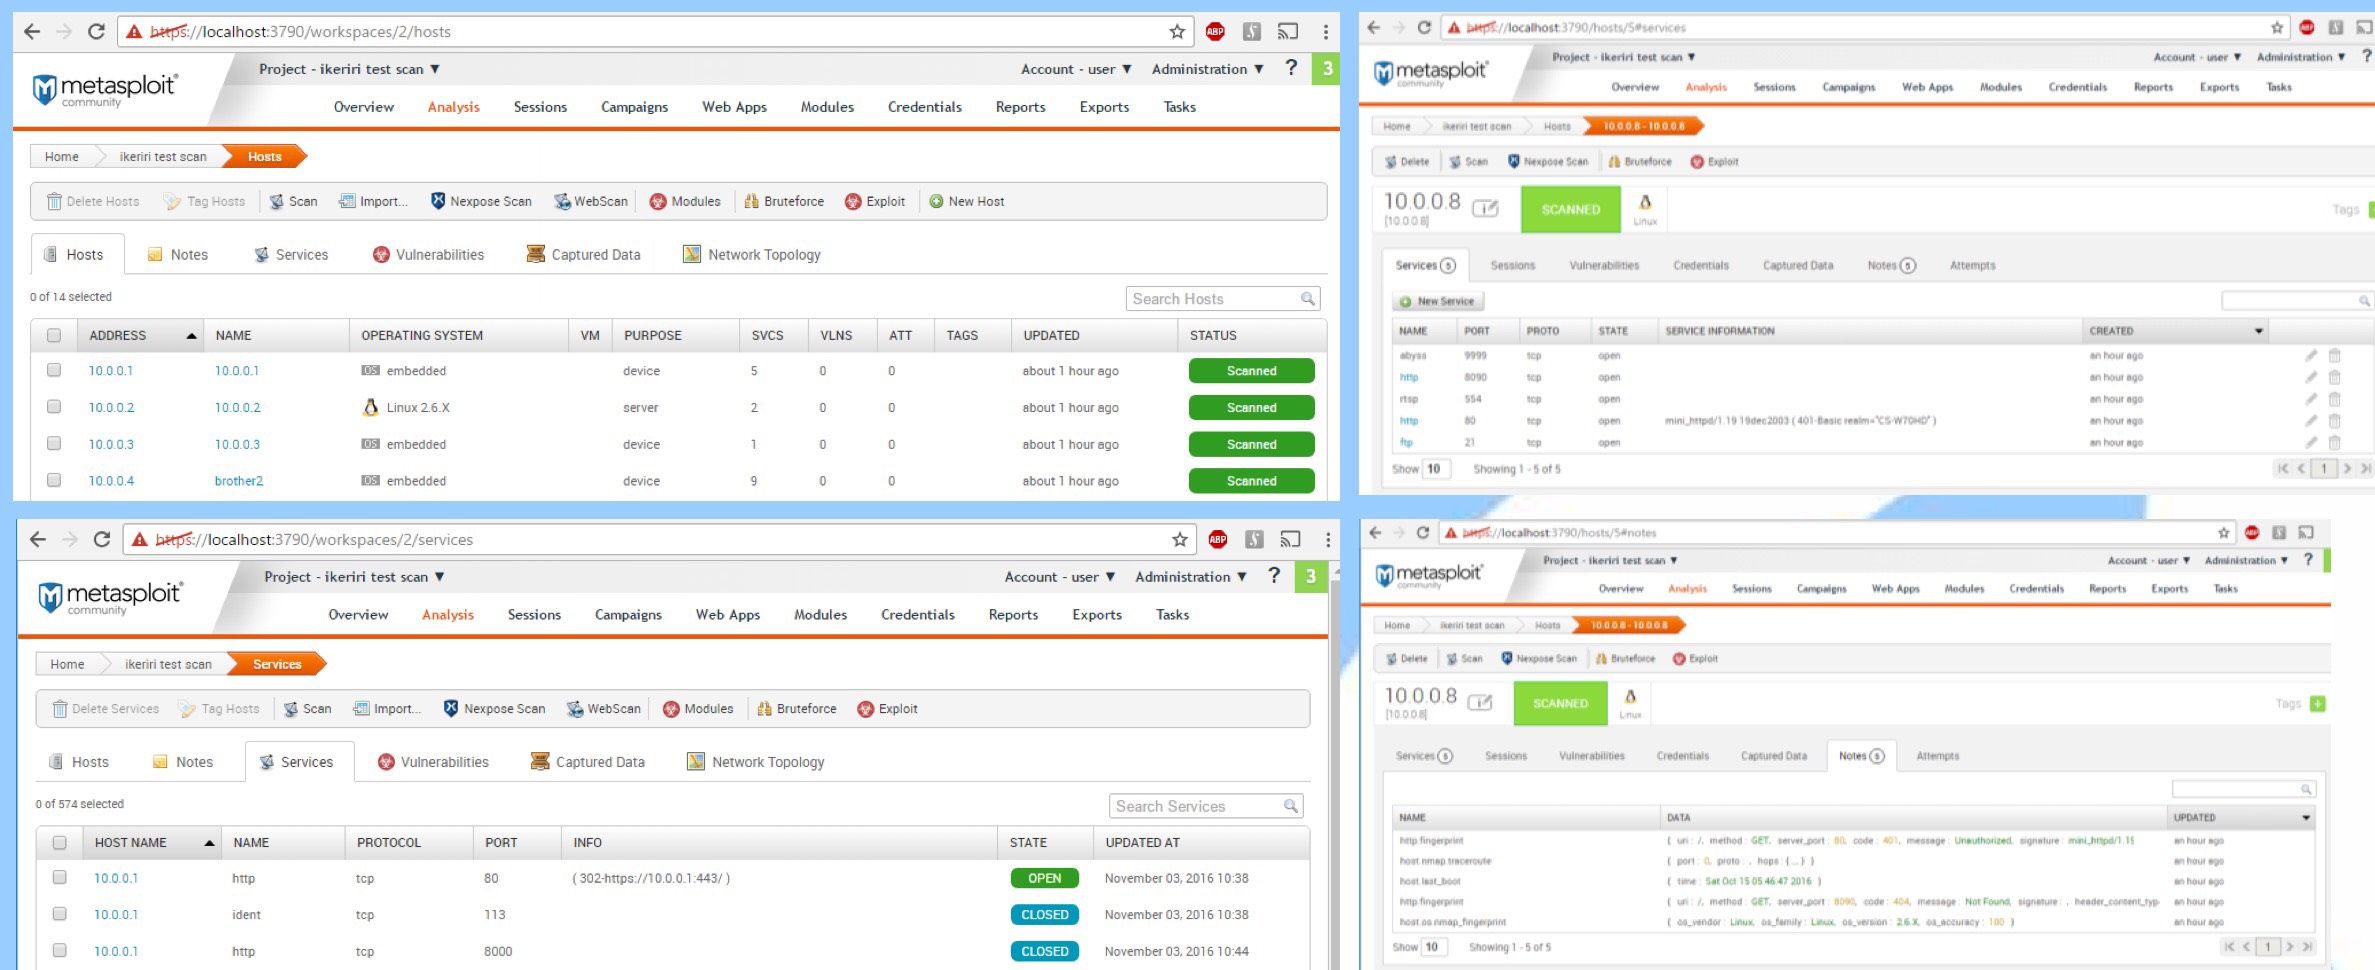The image size is (2375, 970).
Task: Click Import... in the Hosts window toolbar
Action: (373, 201)
